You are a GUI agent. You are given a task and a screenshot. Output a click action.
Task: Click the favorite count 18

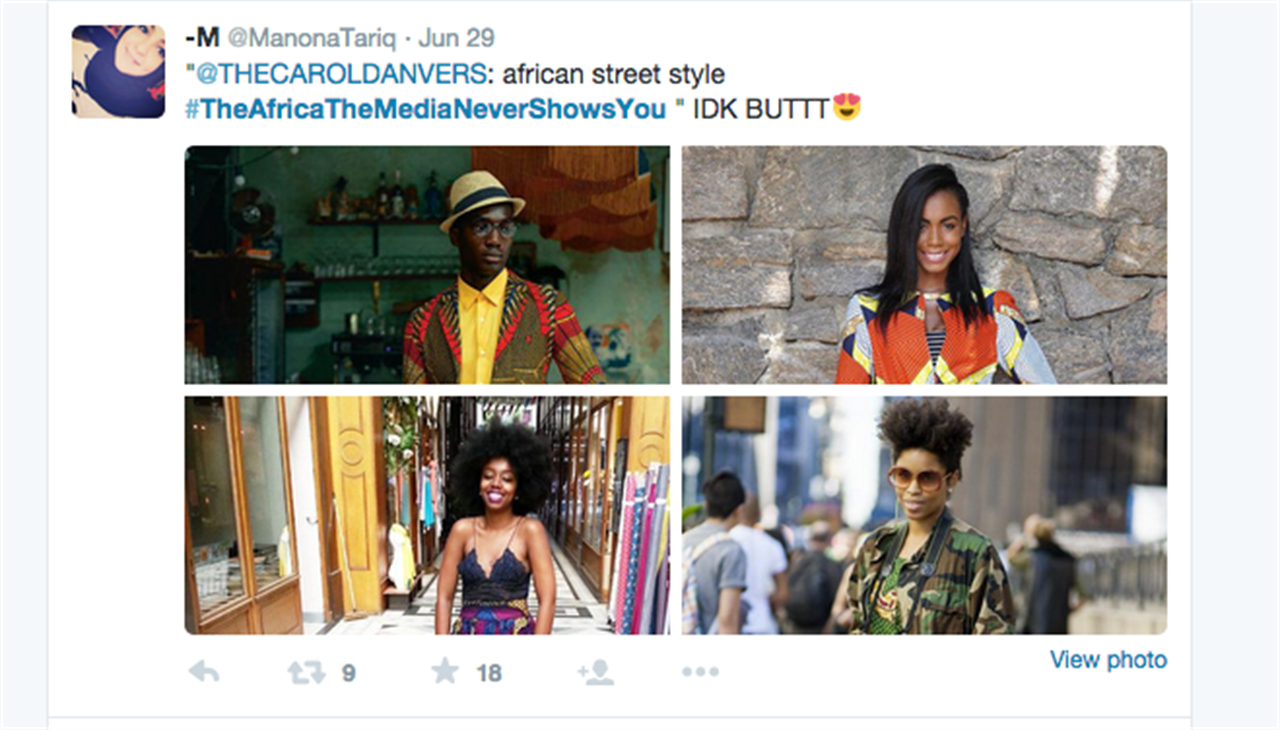[x=488, y=673]
